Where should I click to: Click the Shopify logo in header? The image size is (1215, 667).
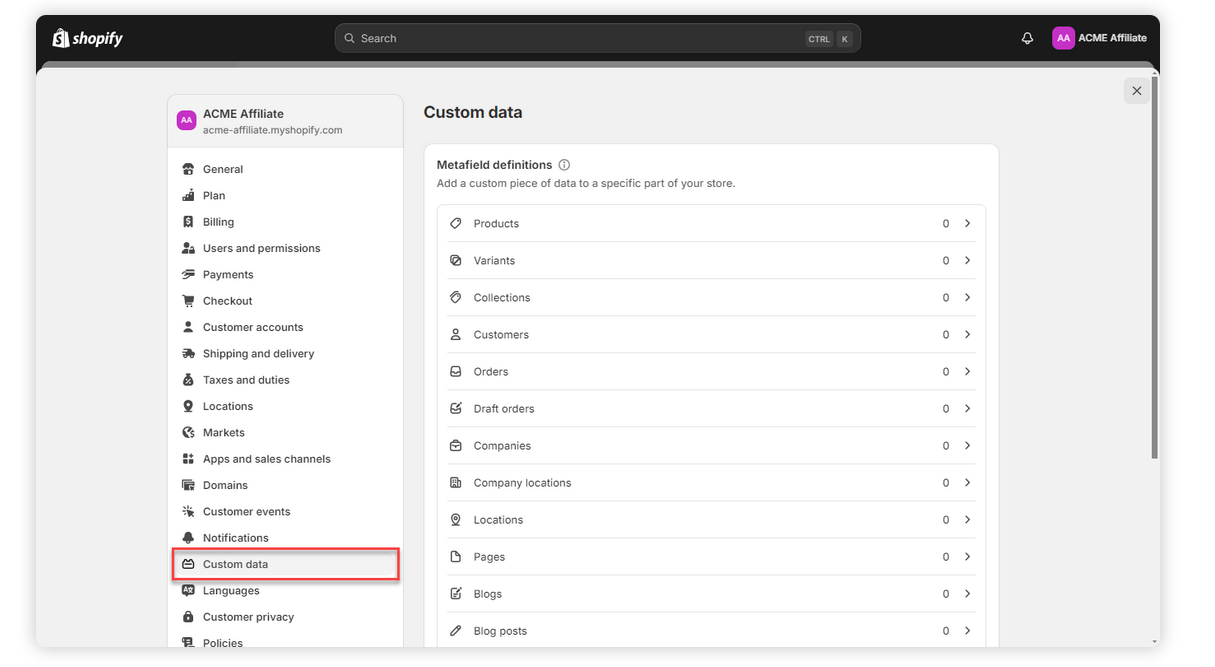tap(88, 38)
